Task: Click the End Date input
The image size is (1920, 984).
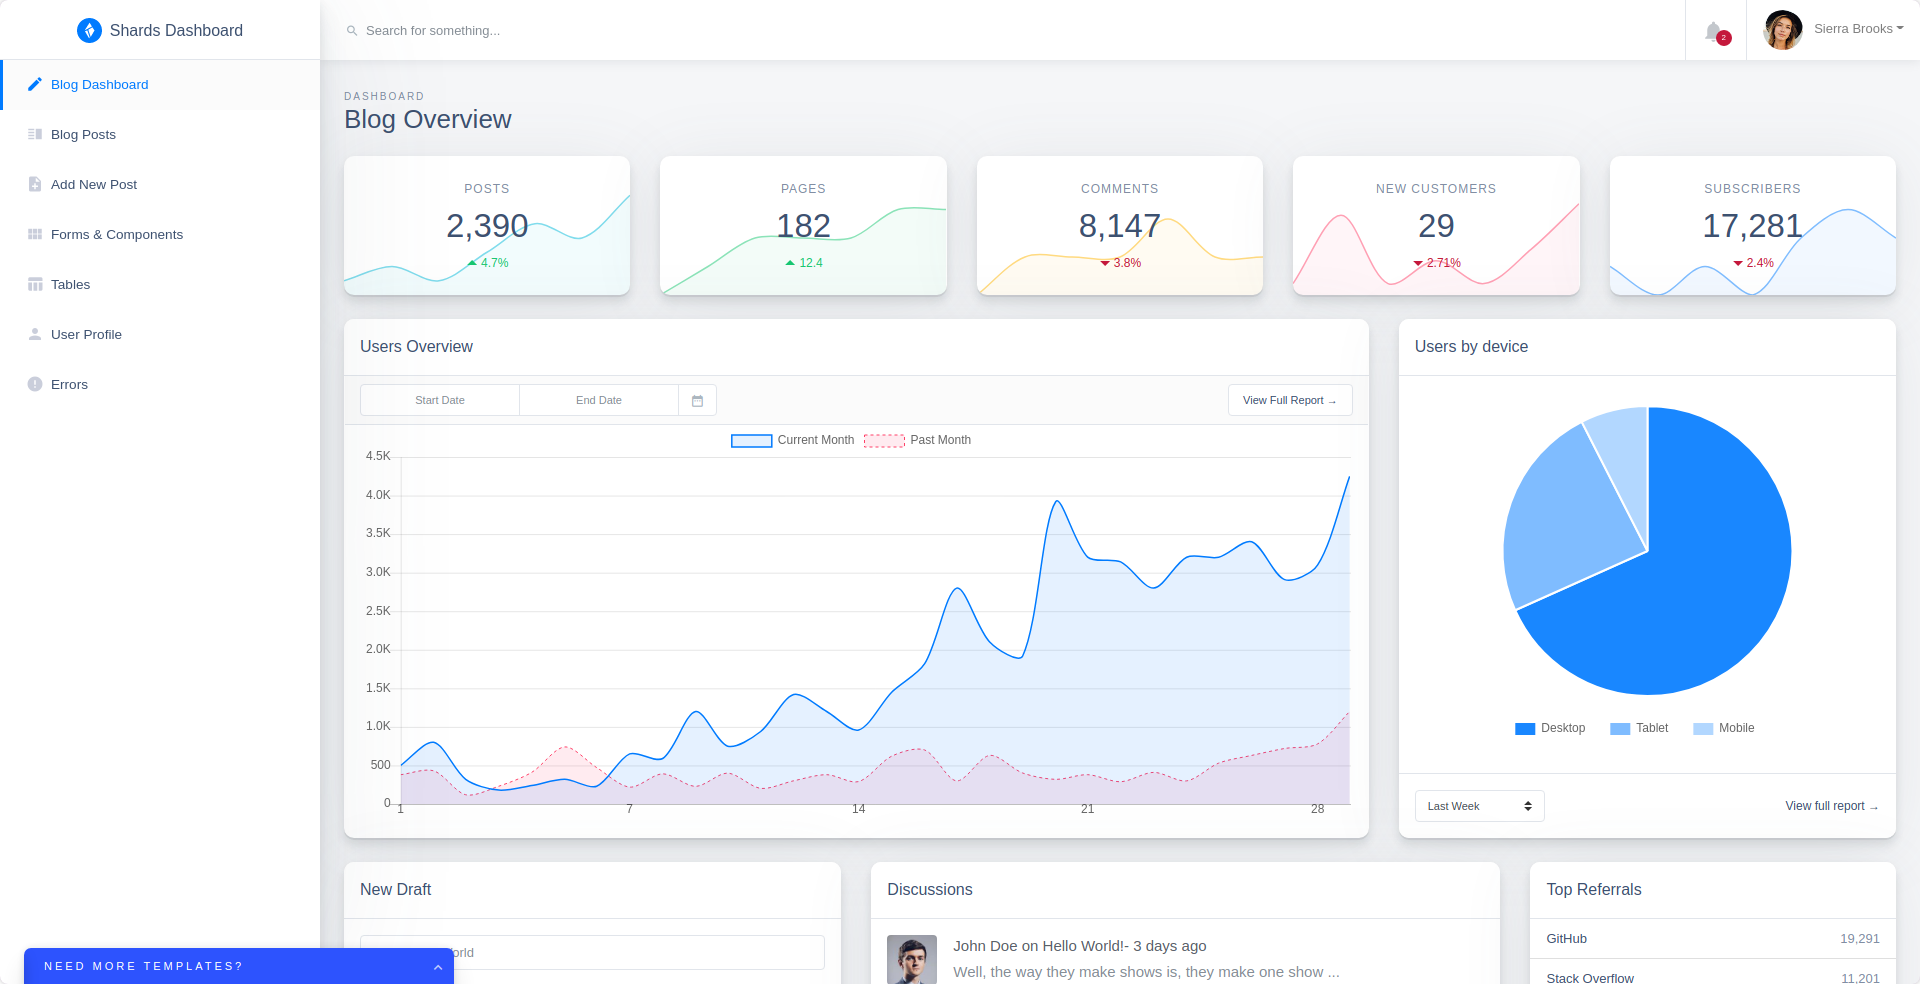Action: pyautogui.click(x=599, y=400)
